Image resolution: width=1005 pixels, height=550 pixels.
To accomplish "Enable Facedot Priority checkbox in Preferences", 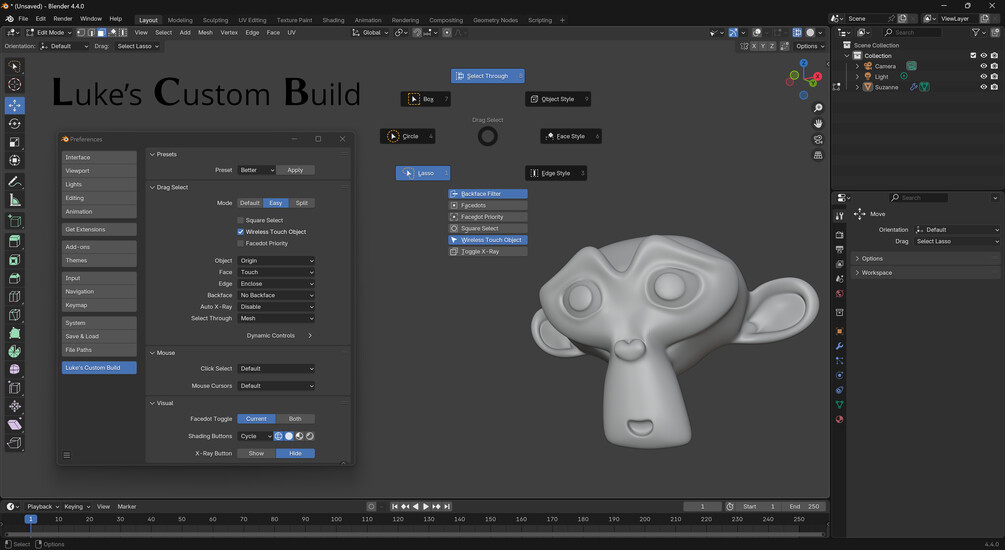I will tap(240, 243).
